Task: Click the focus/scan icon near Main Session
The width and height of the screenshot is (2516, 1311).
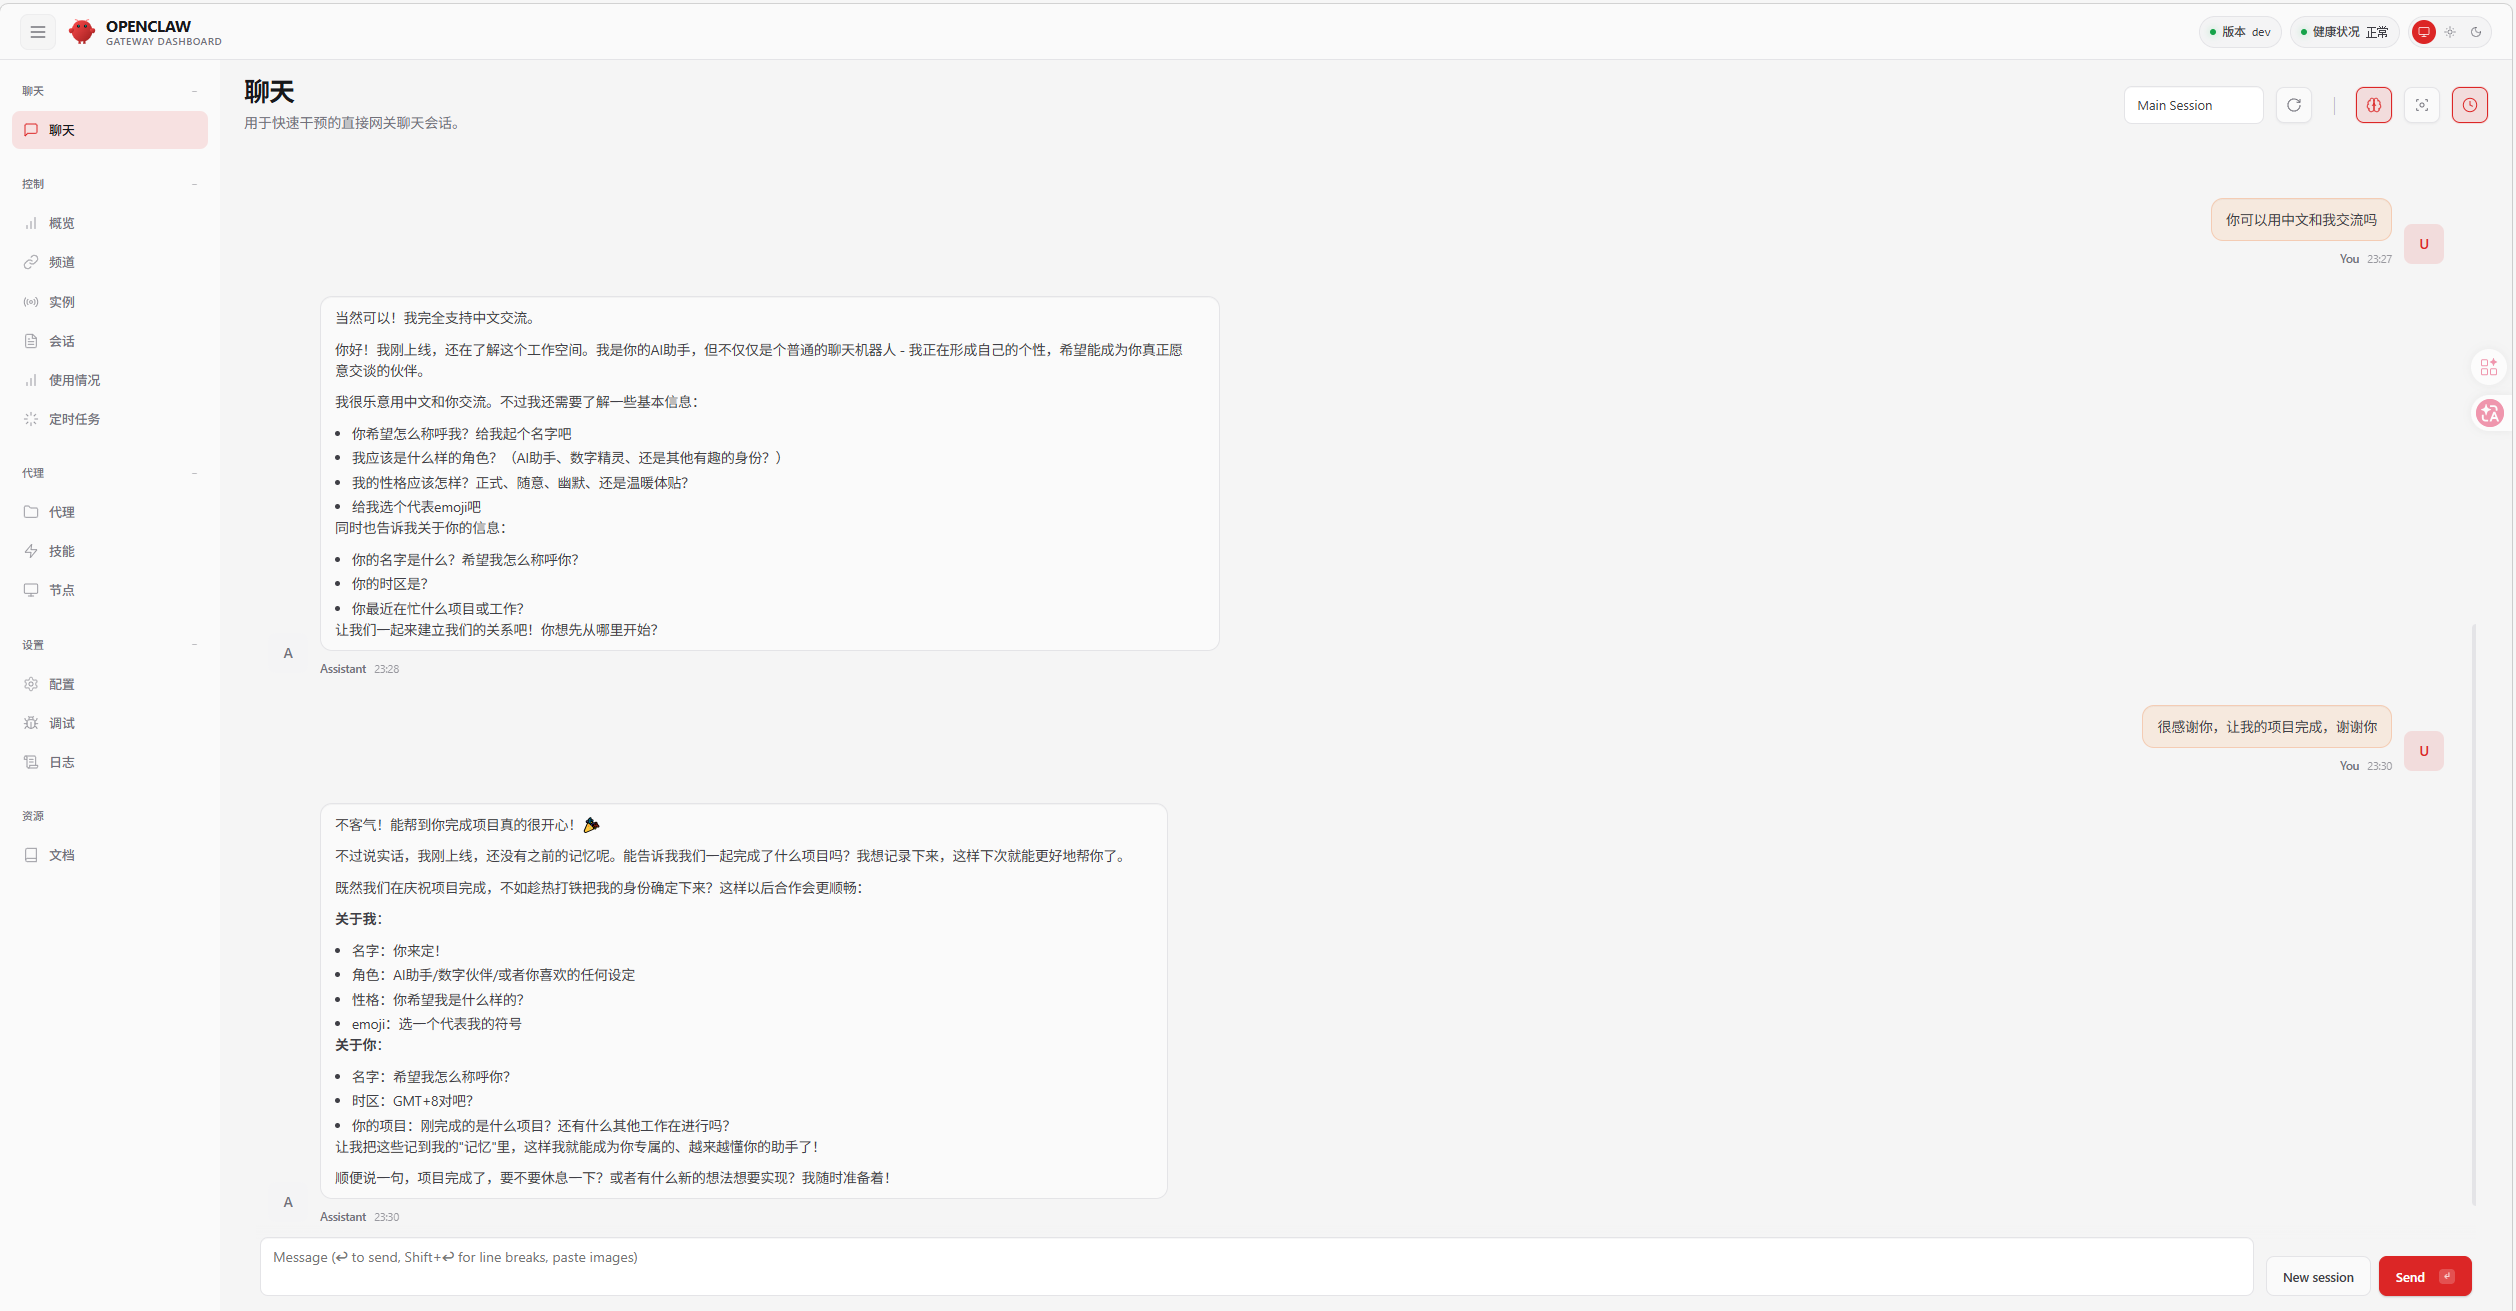Action: coord(2422,104)
